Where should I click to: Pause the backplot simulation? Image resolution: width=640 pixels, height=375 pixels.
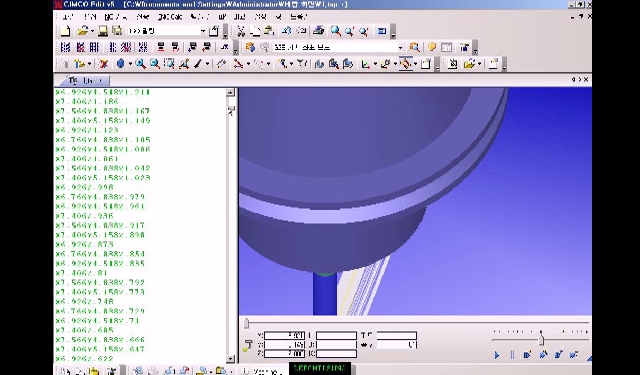point(512,355)
